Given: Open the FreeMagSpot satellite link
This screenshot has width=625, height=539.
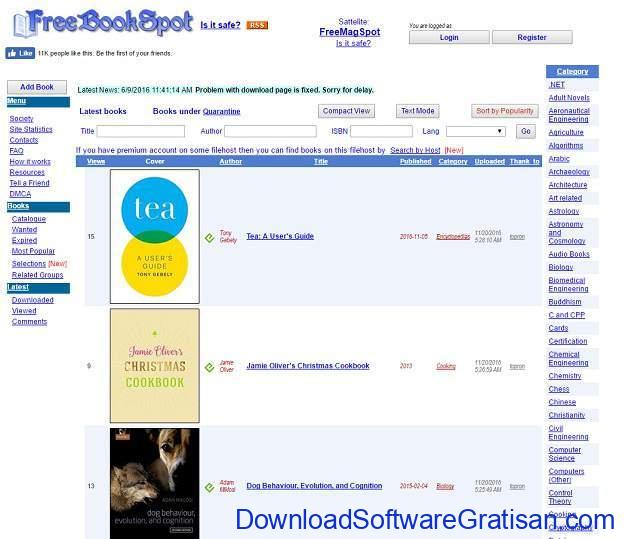Looking at the screenshot, I should [350, 32].
